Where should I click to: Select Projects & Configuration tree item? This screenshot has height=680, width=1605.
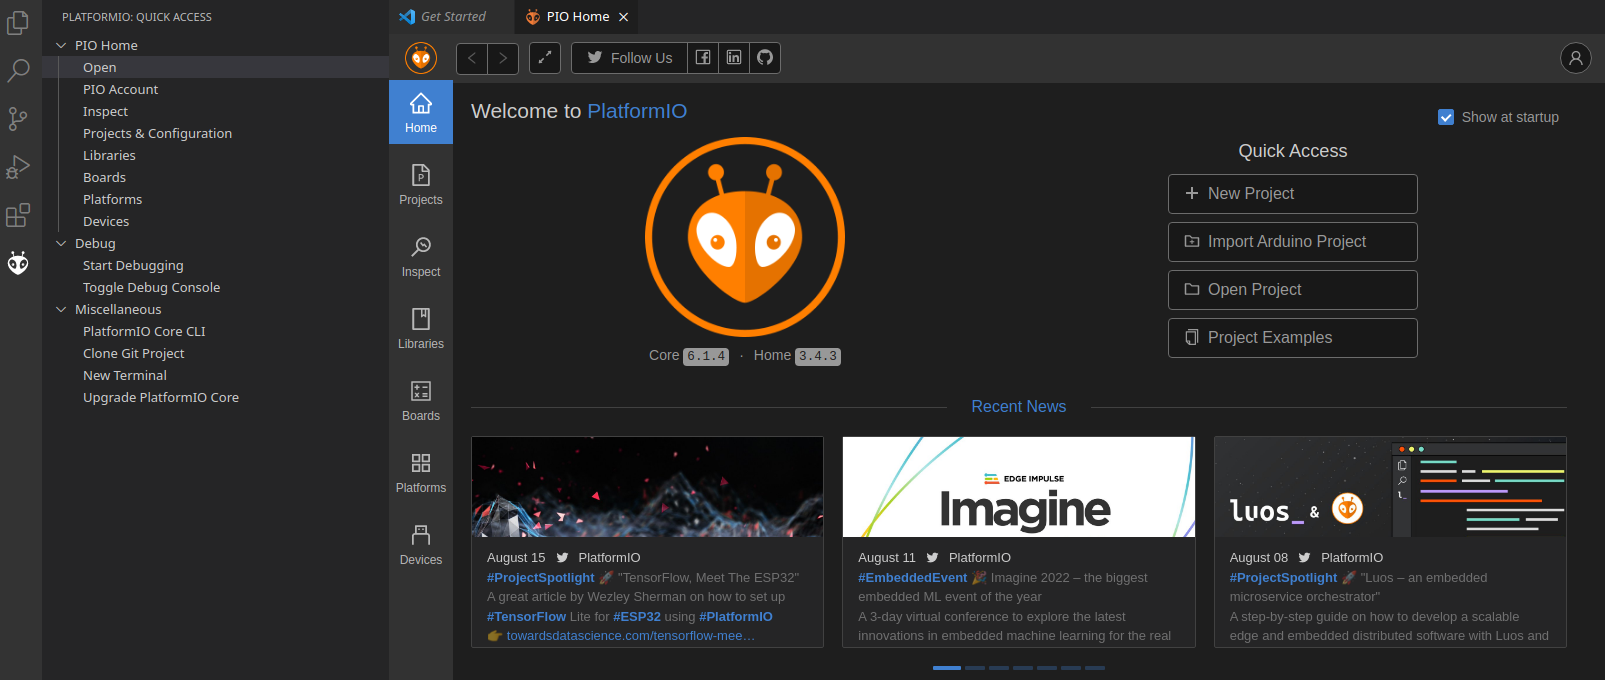point(215,133)
